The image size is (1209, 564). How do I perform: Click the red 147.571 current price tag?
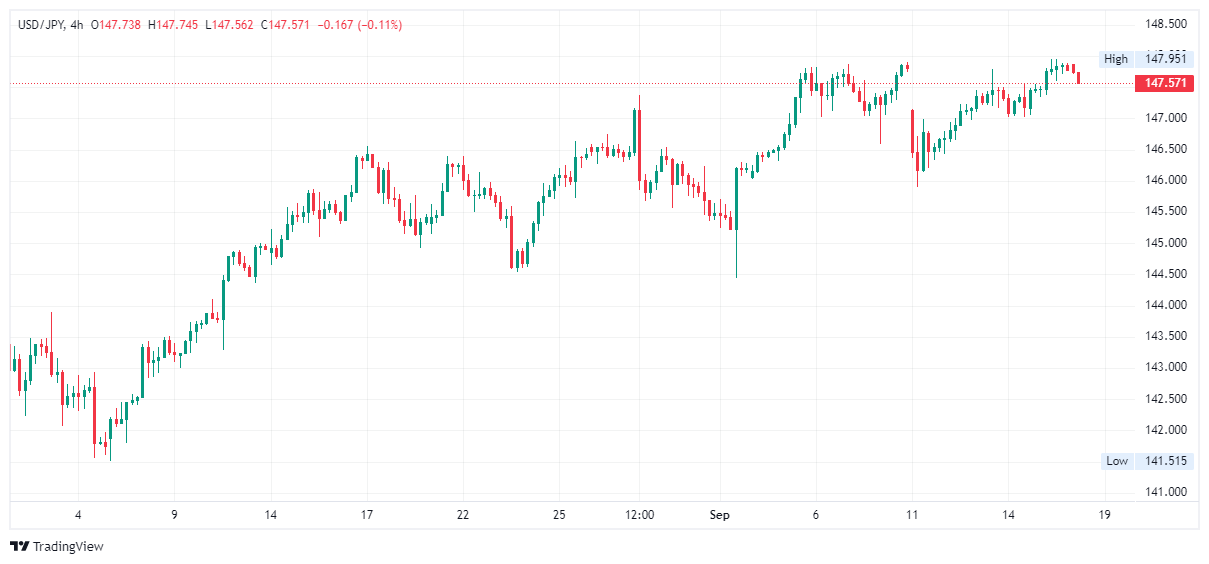tap(1165, 83)
